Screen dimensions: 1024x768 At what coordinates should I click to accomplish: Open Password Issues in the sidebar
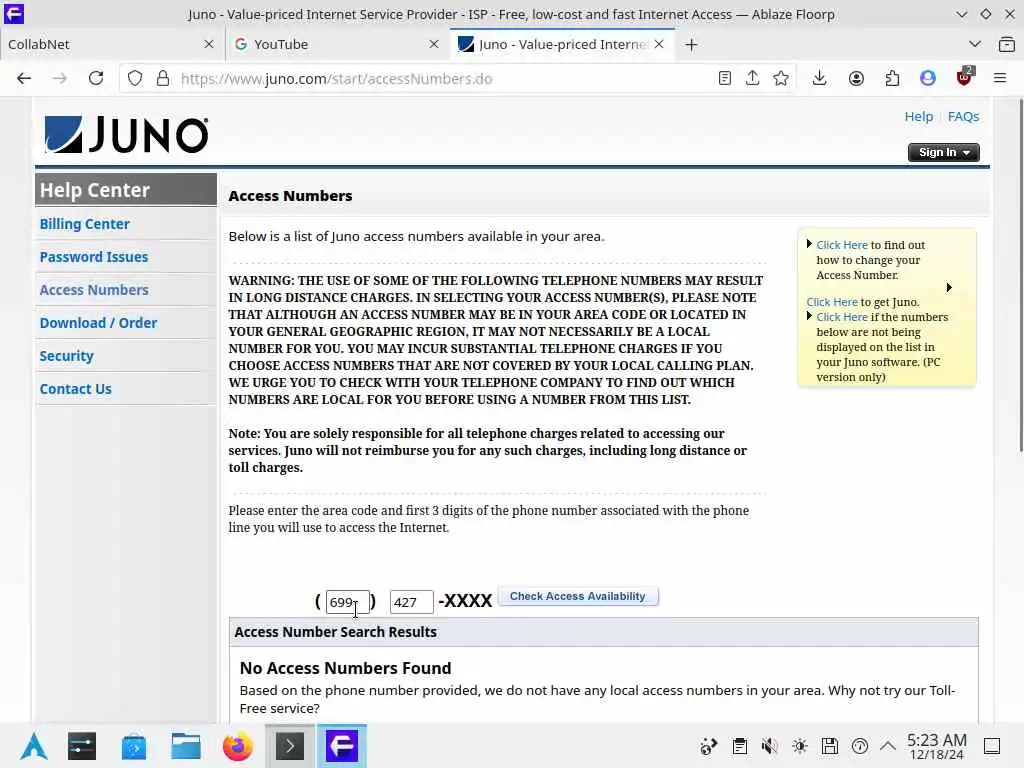(93, 257)
